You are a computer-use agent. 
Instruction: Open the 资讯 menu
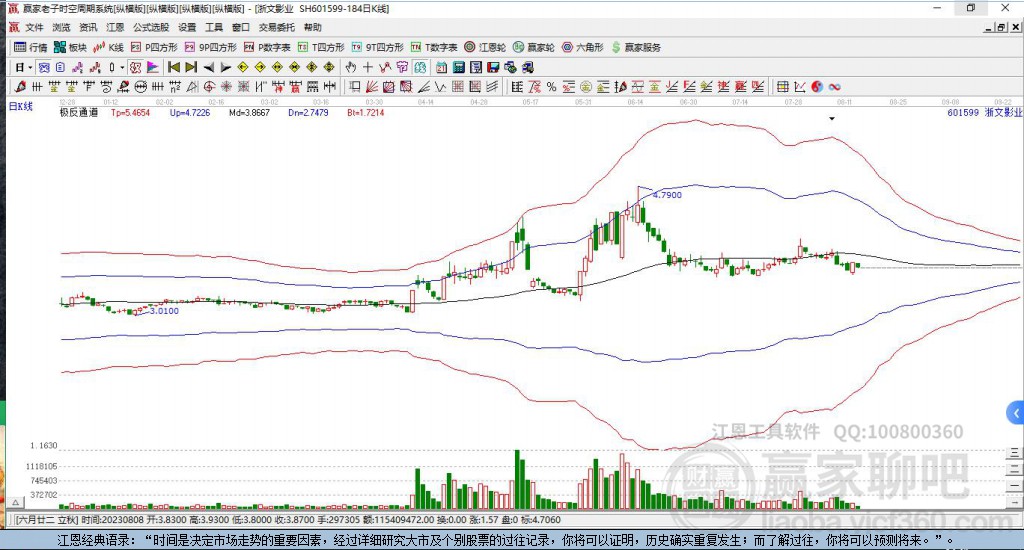(88, 27)
